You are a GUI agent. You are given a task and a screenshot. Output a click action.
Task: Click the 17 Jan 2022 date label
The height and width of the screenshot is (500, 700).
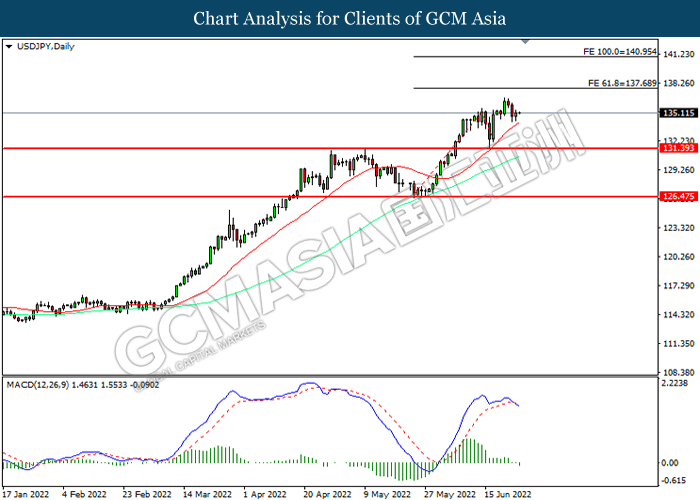(x=26, y=494)
